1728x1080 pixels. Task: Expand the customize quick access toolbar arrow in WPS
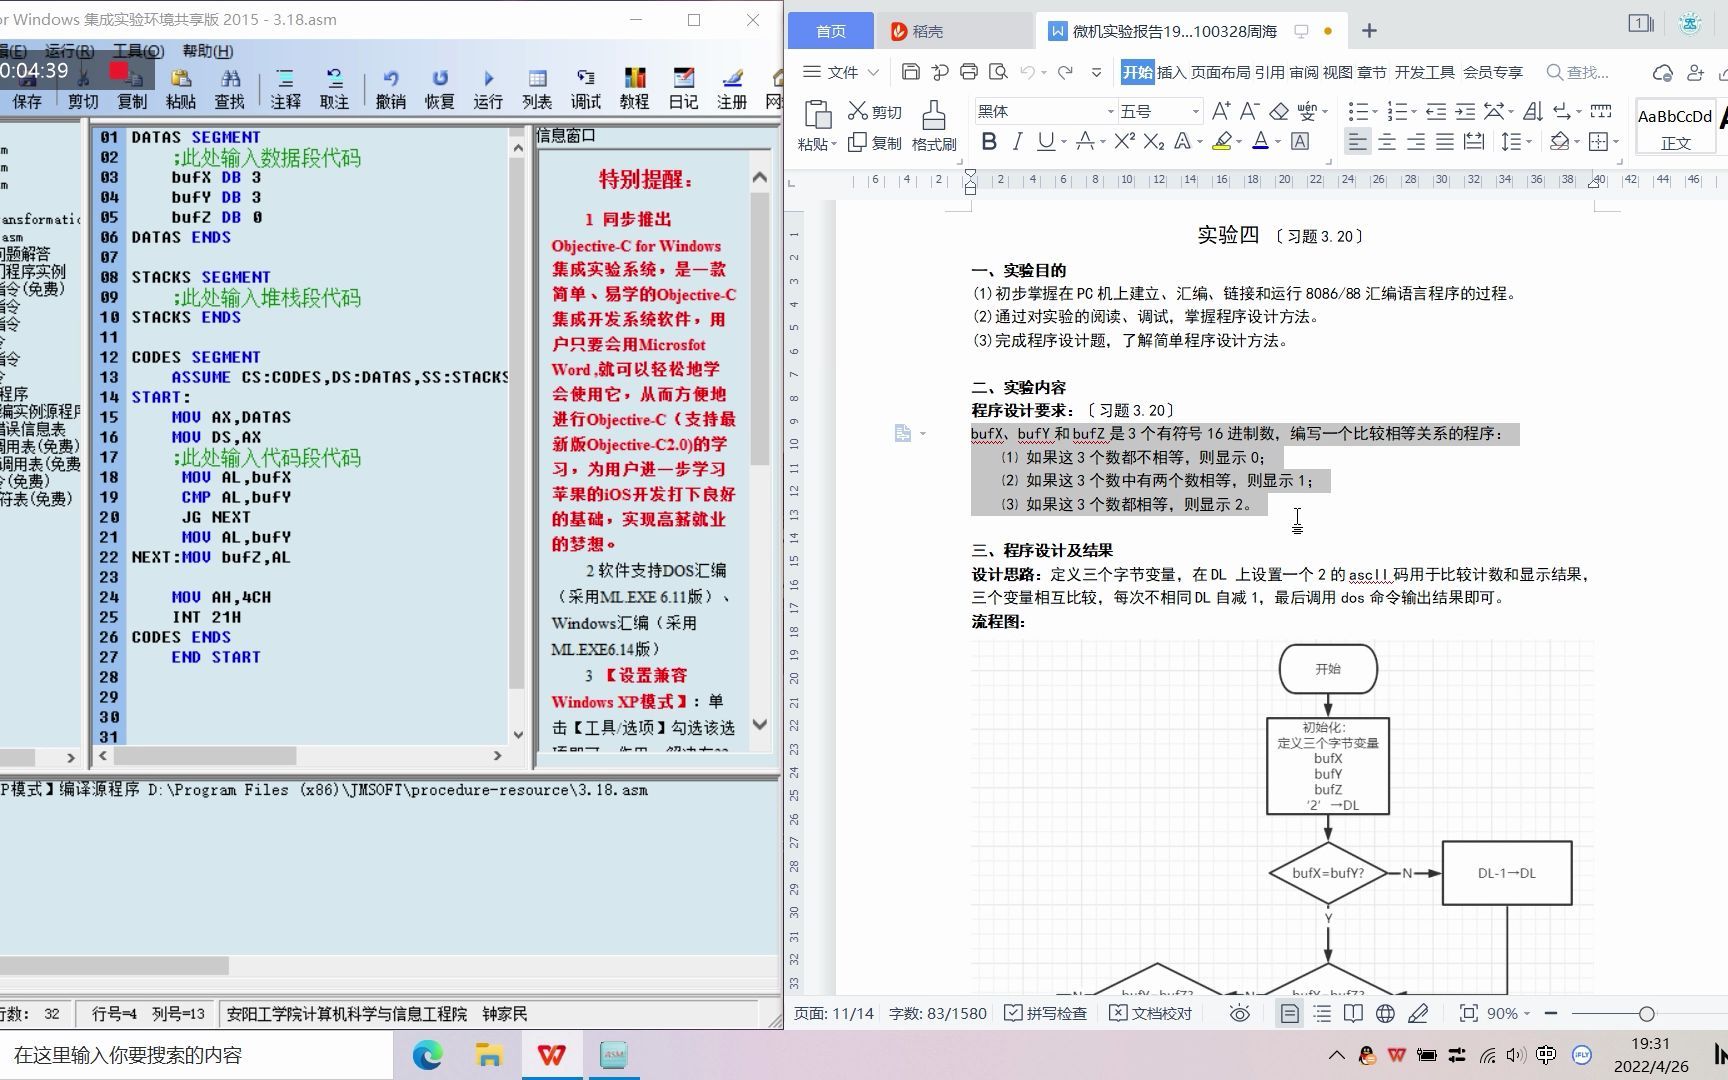coord(1096,72)
